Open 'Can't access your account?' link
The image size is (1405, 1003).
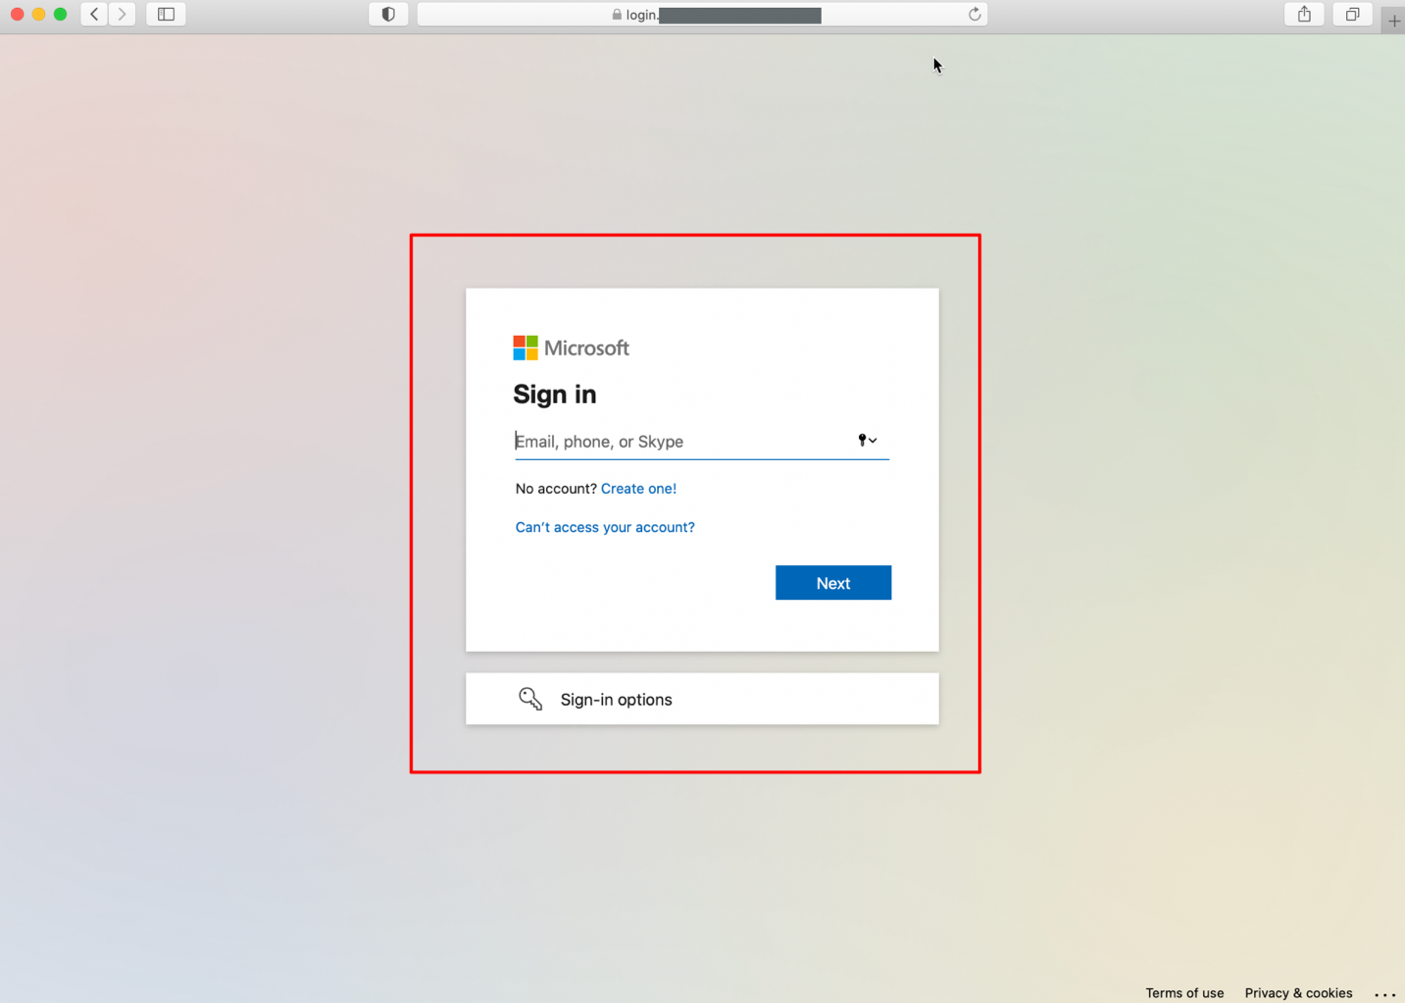(x=604, y=527)
